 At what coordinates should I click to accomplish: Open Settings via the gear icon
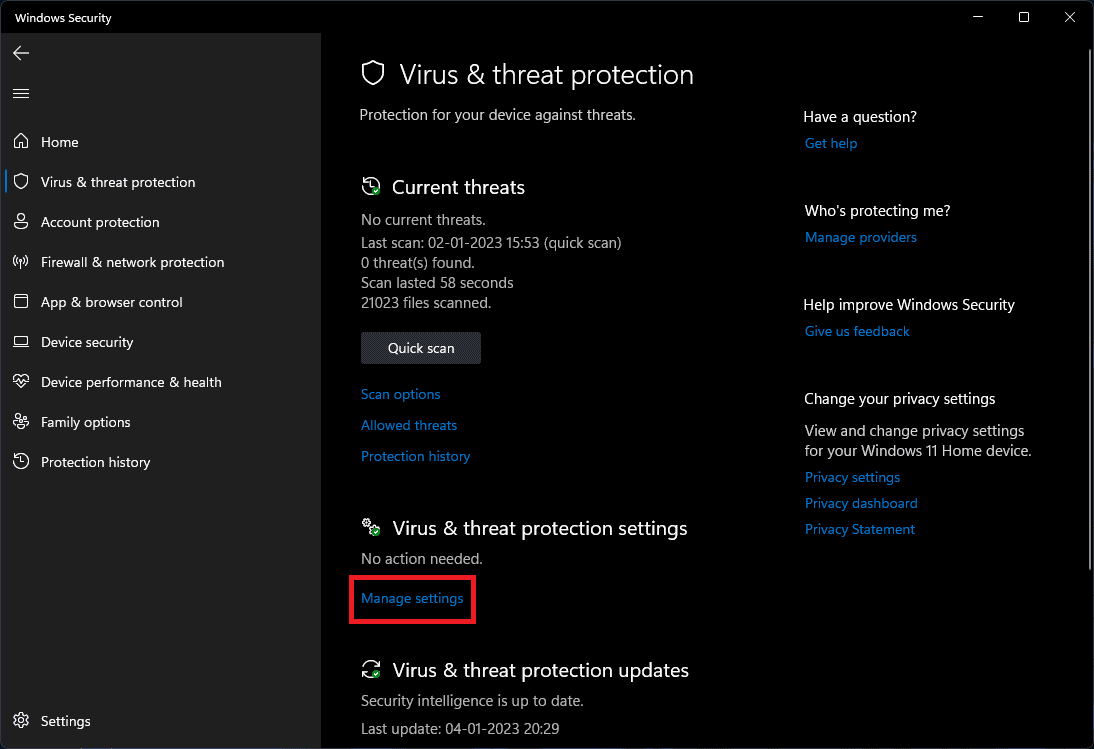(21, 721)
